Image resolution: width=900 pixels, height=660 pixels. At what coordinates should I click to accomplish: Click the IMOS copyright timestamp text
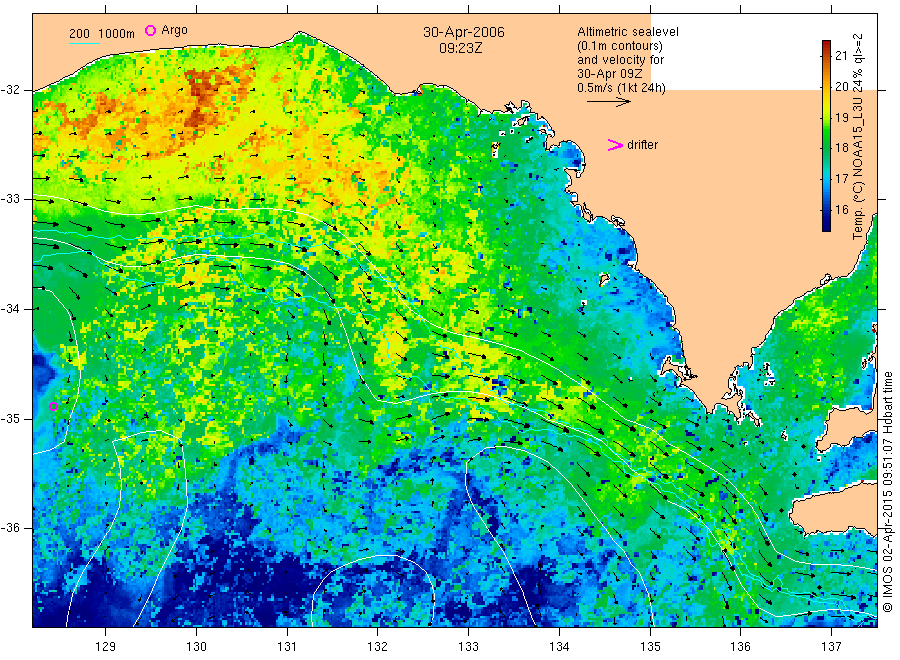click(x=887, y=492)
